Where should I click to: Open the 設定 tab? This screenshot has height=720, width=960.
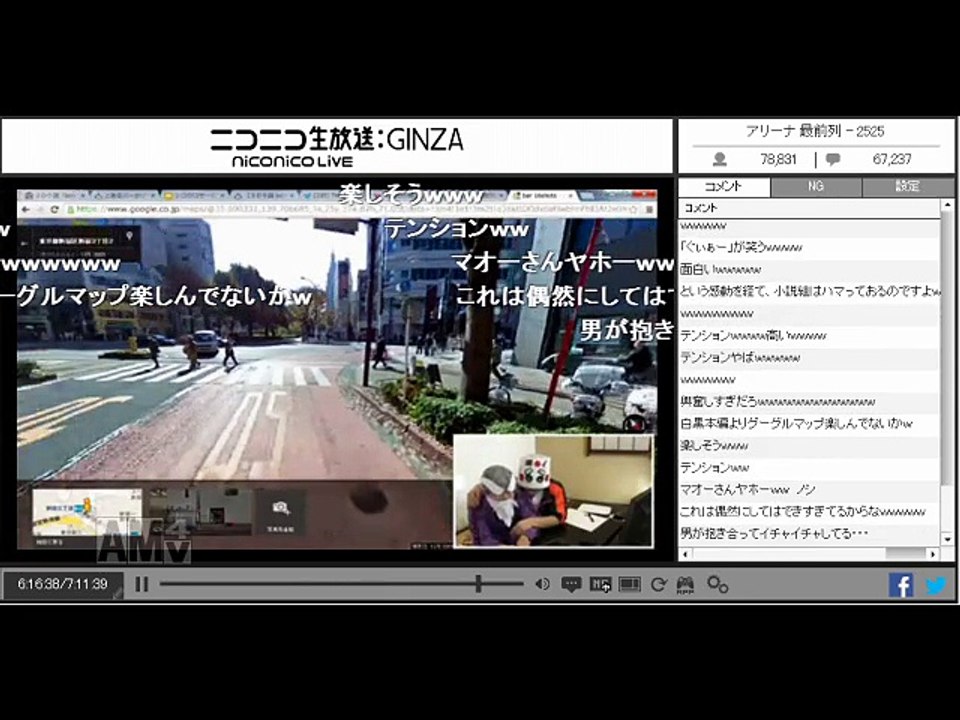[908, 186]
